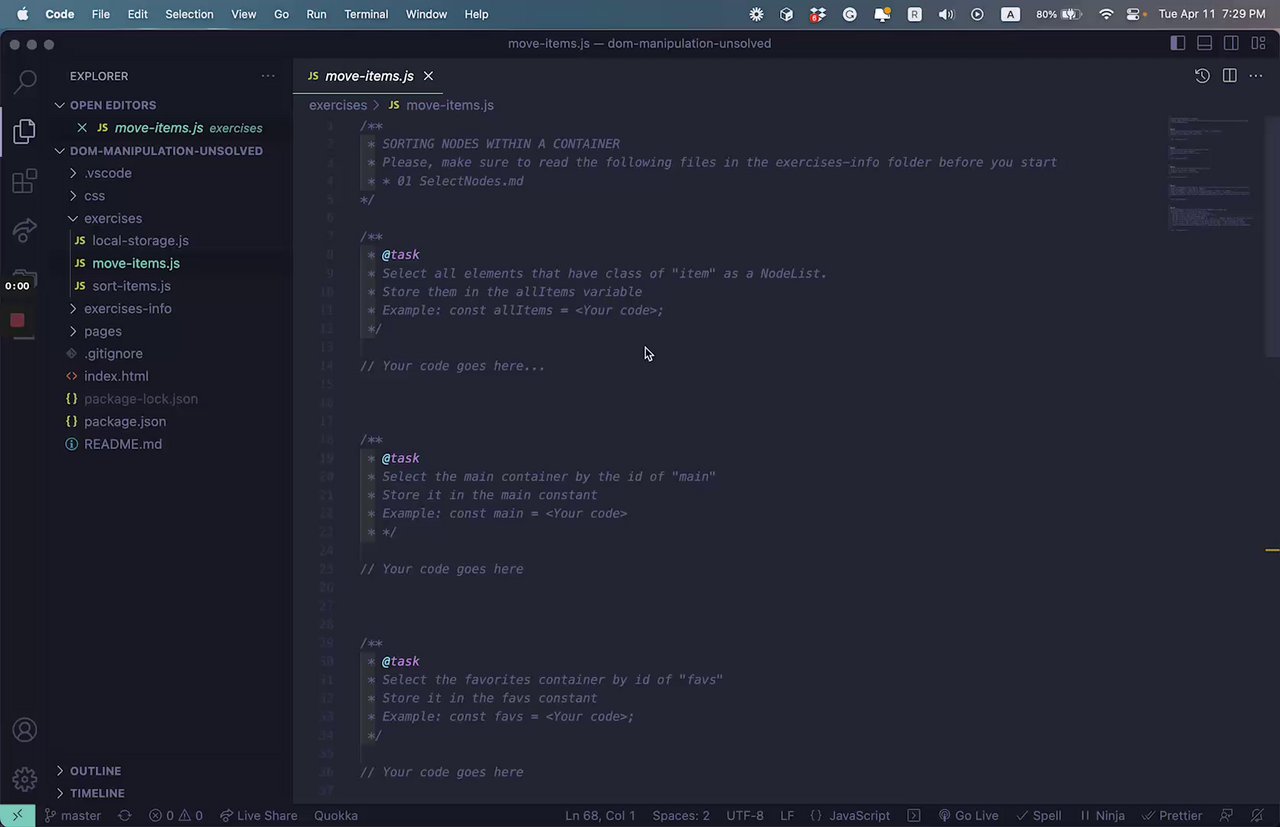Start Go Live server
This screenshot has width=1280, height=827.
tap(968, 815)
